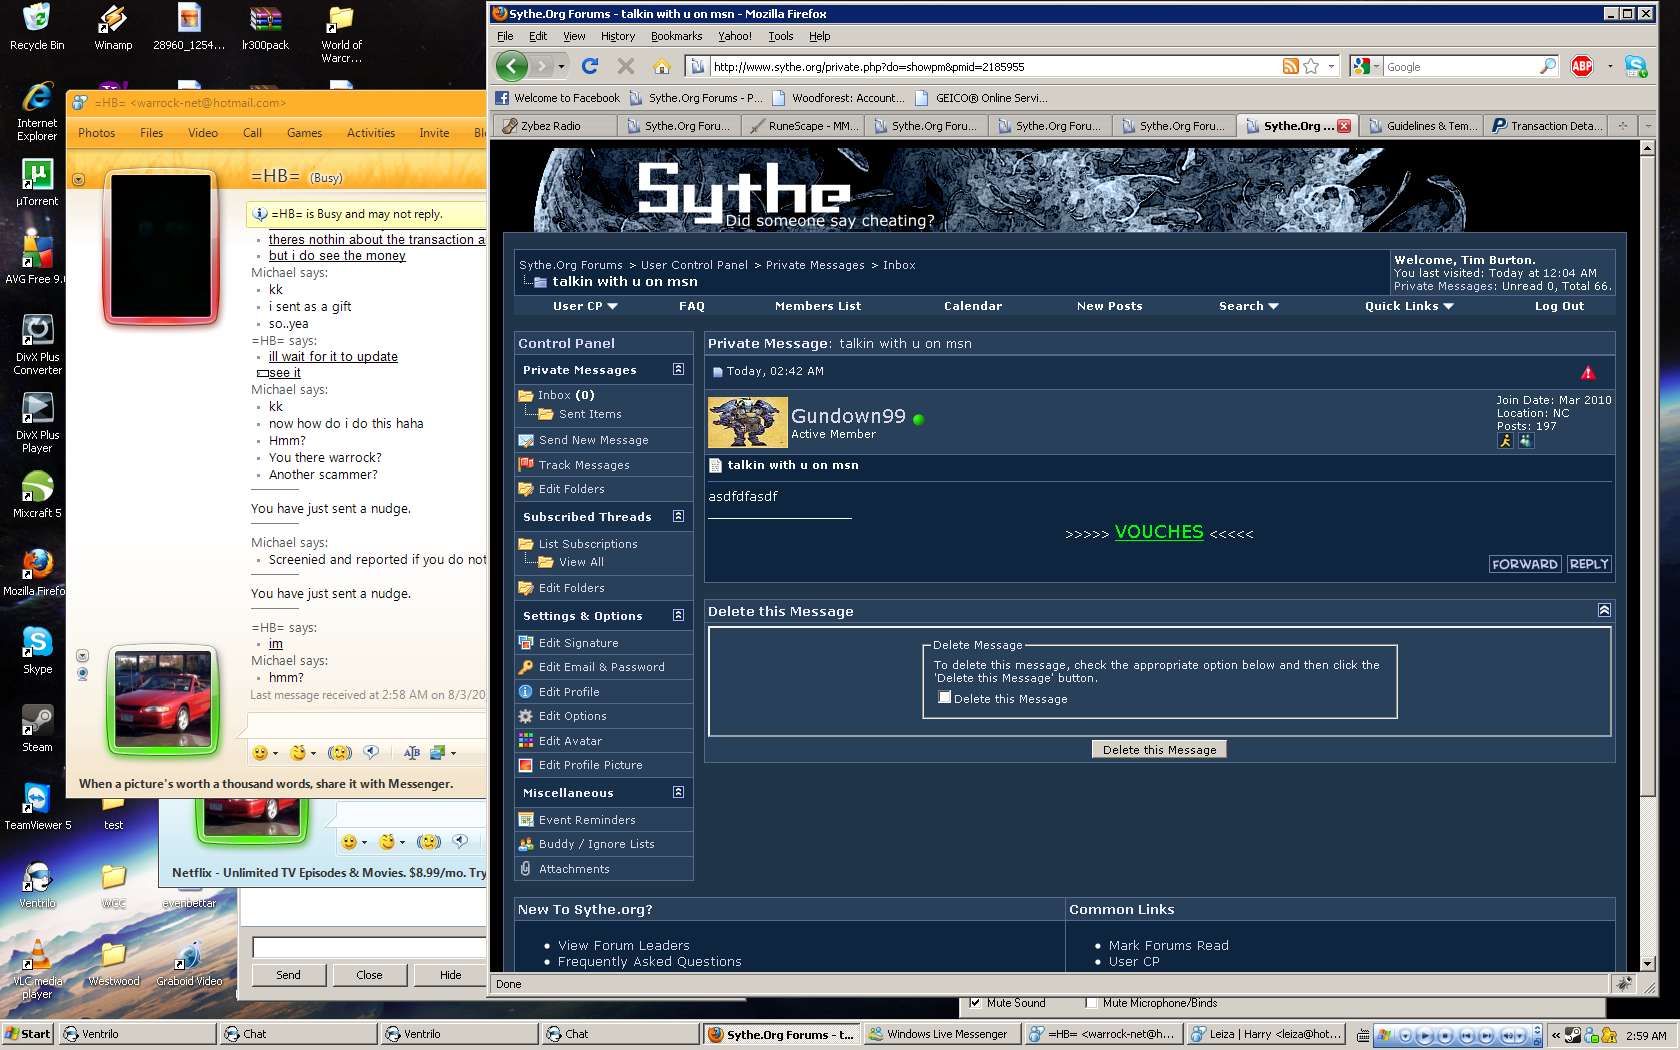Image resolution: width=1680 pixels, height=1050 pixels.
Task: Open Edit Signature settings link
Action: [x=578, y=643]
